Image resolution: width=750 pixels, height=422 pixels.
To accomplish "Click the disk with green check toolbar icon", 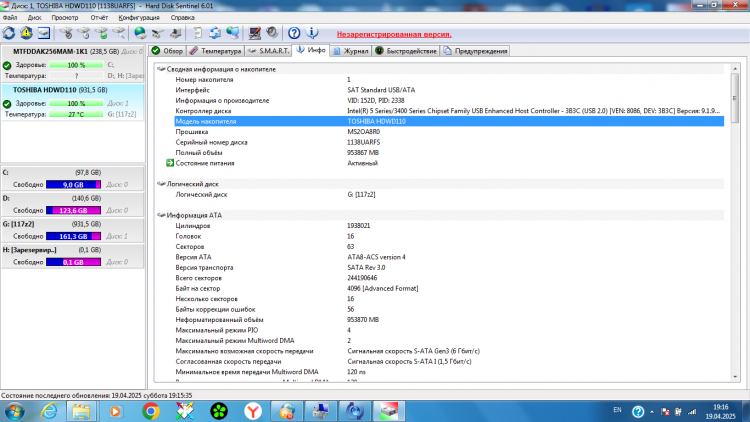I will (101, 33).
